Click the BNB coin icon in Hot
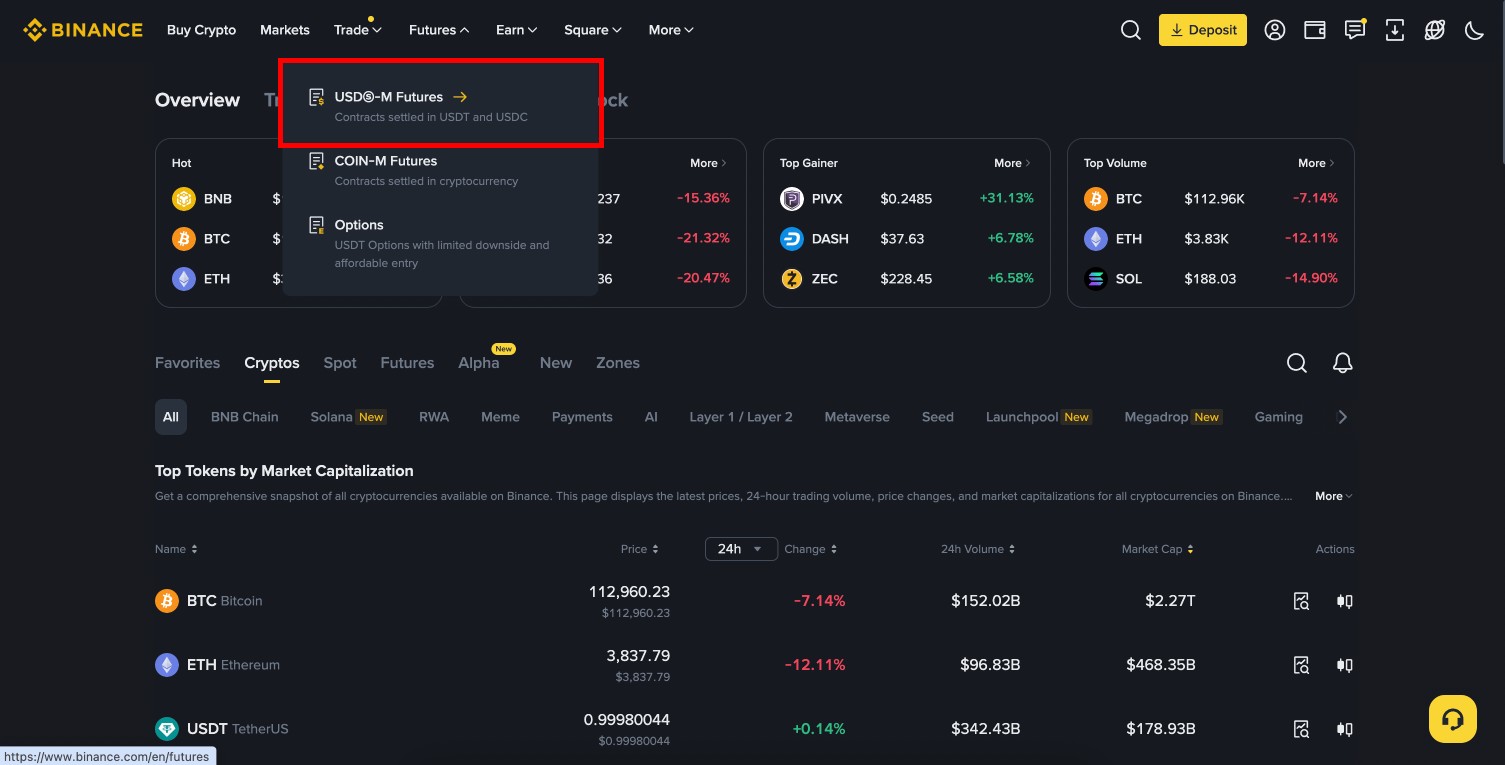 184,199
